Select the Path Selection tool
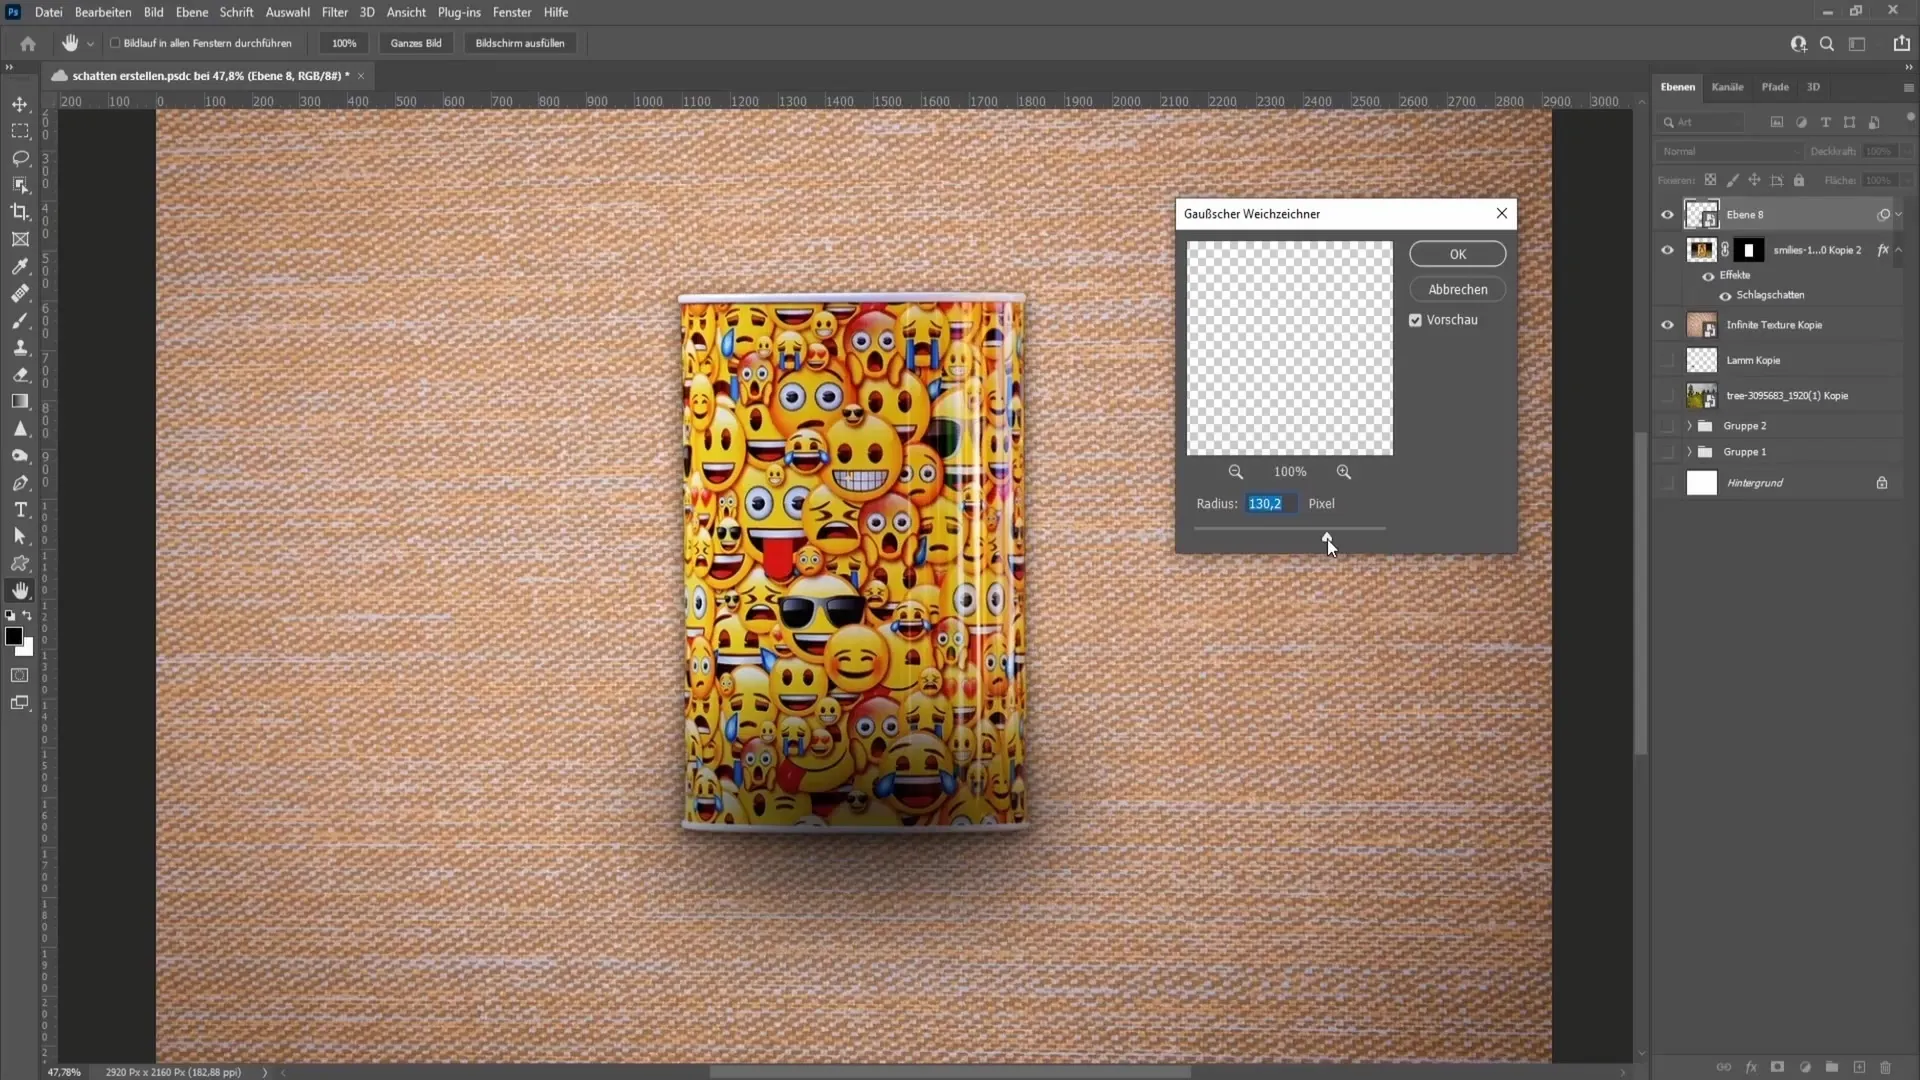Screen dimensions: 1920x1080 point(20,536)
